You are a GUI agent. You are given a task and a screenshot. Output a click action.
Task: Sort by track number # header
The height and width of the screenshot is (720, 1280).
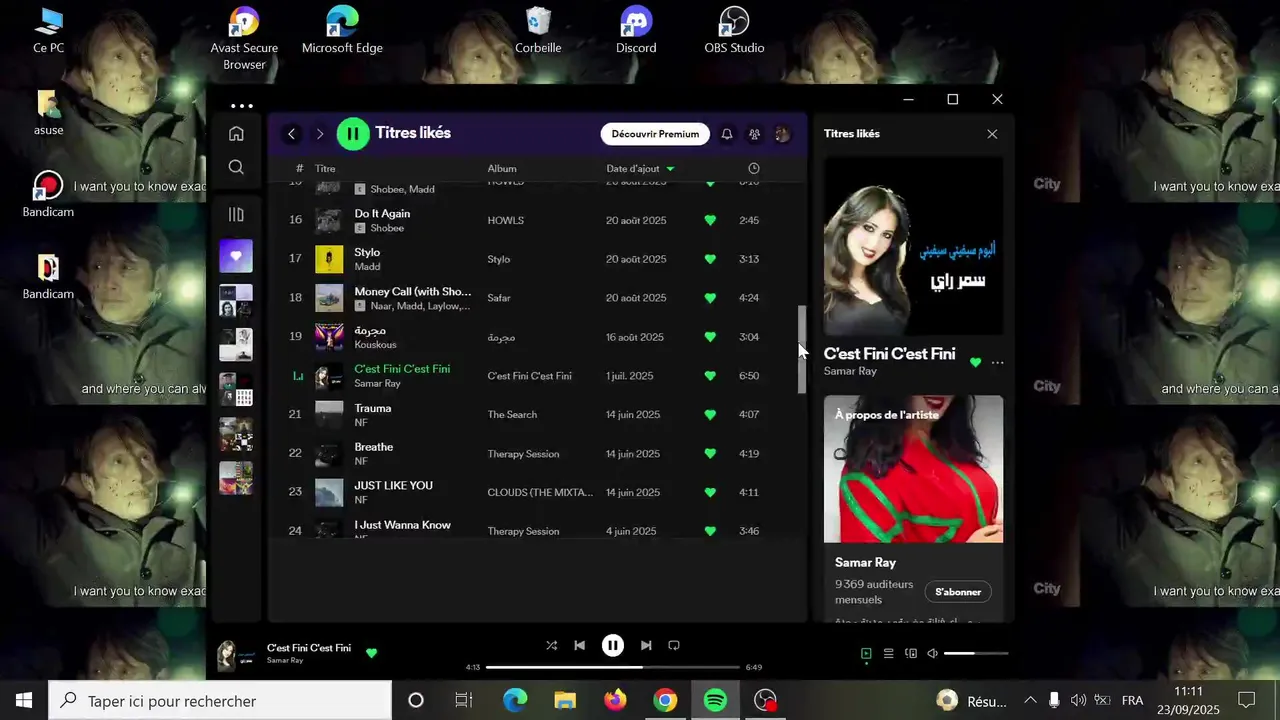point(299,168)
